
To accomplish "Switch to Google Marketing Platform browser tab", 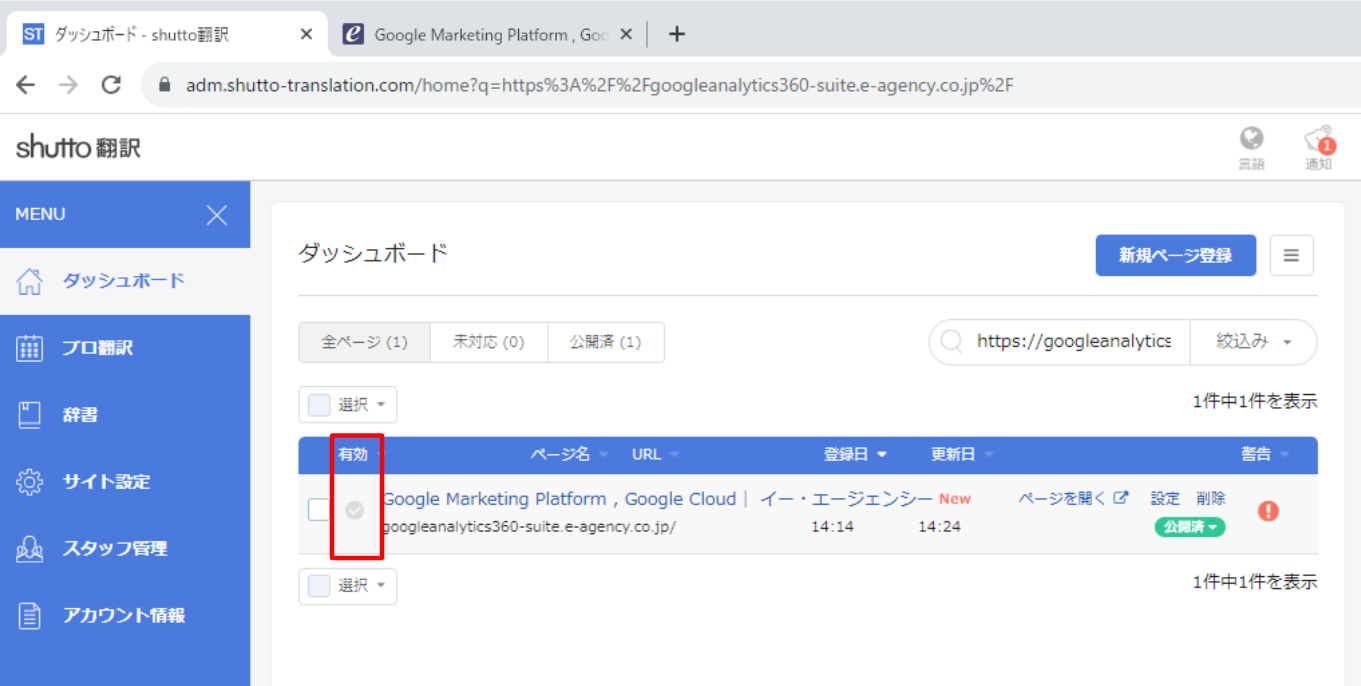I will (x=486, y=34).
